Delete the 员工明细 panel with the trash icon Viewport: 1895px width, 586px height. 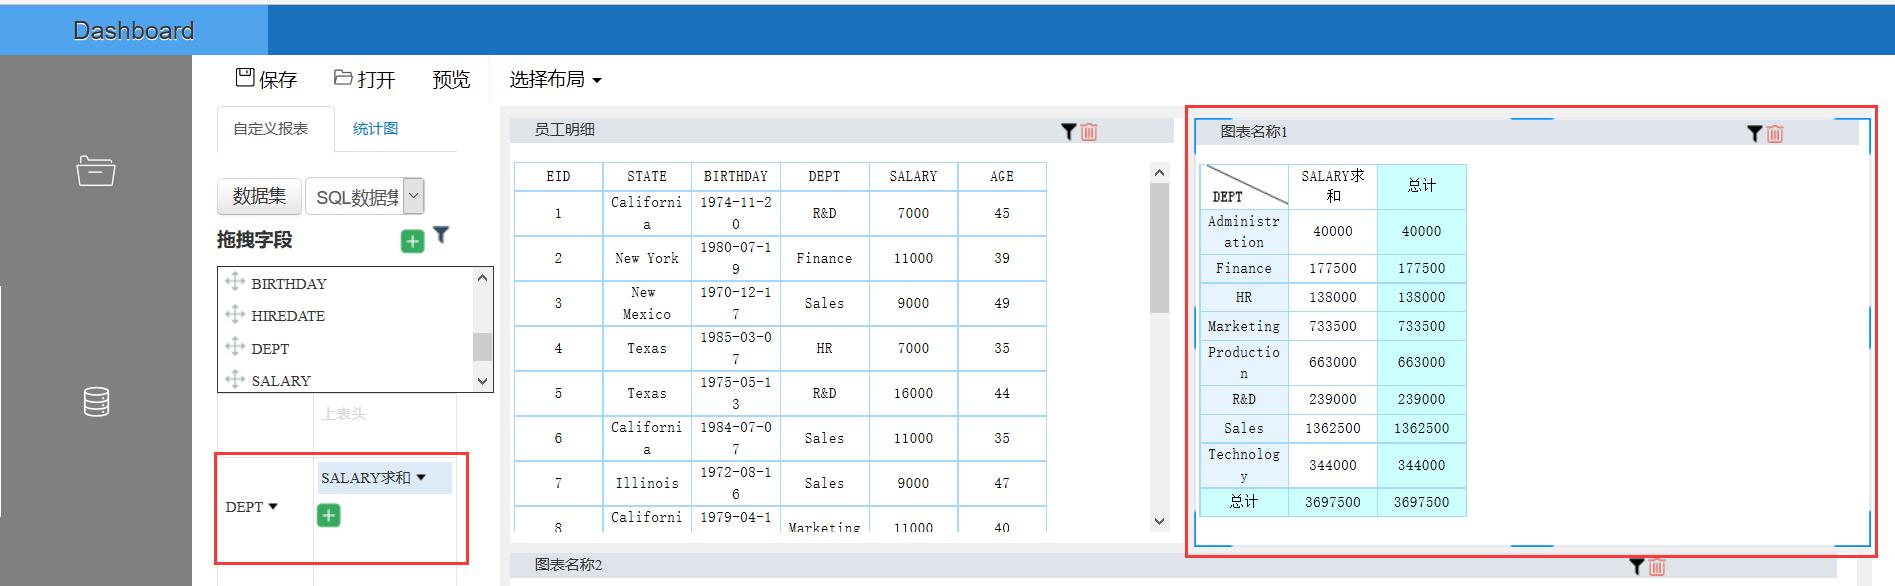pyautogui.click(x=1089, y=131)
